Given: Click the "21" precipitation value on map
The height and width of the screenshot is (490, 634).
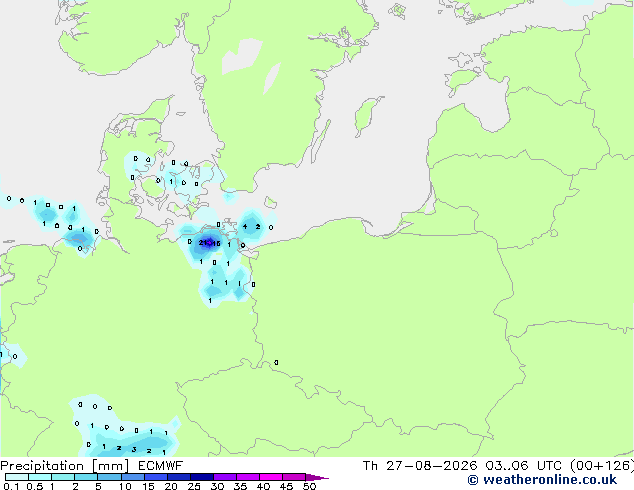Looking at the screenshot, I should 203,243.
